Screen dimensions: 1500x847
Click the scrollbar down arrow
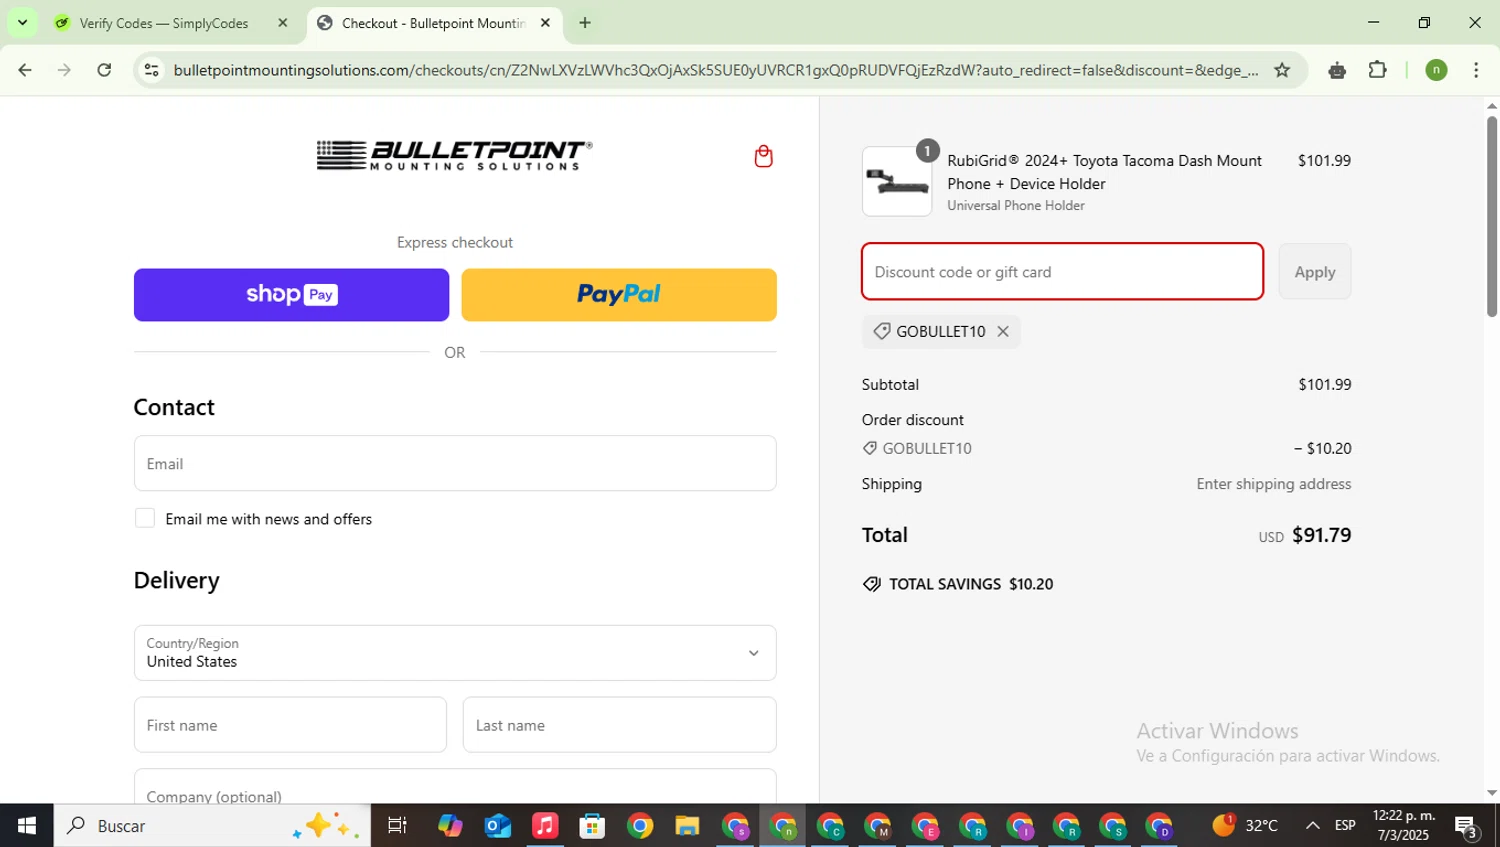coord(1491,793)
